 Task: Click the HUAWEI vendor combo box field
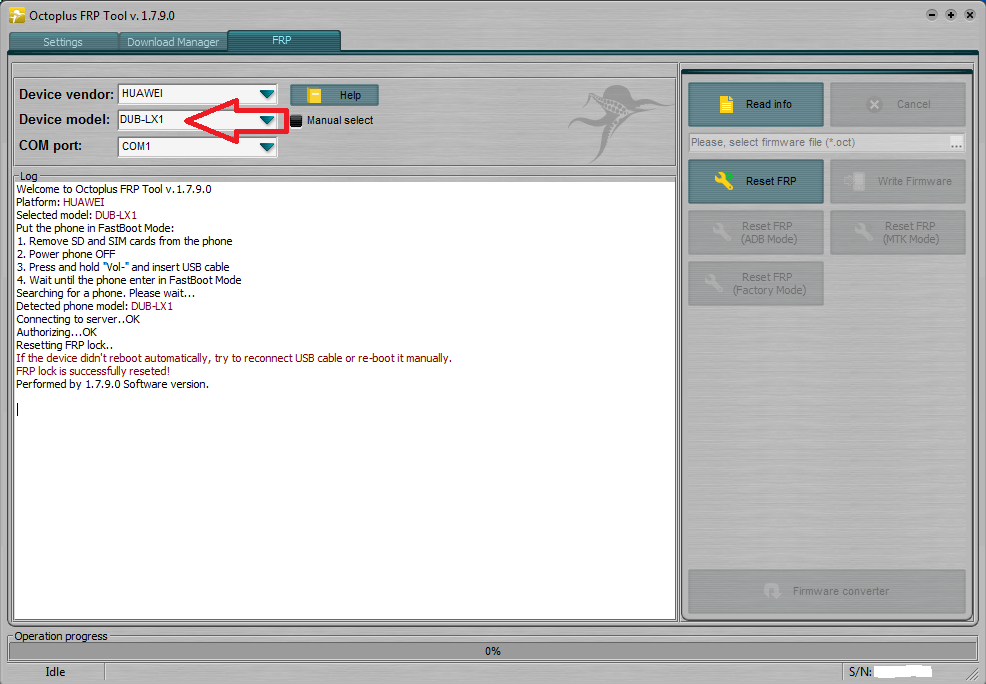197,94
